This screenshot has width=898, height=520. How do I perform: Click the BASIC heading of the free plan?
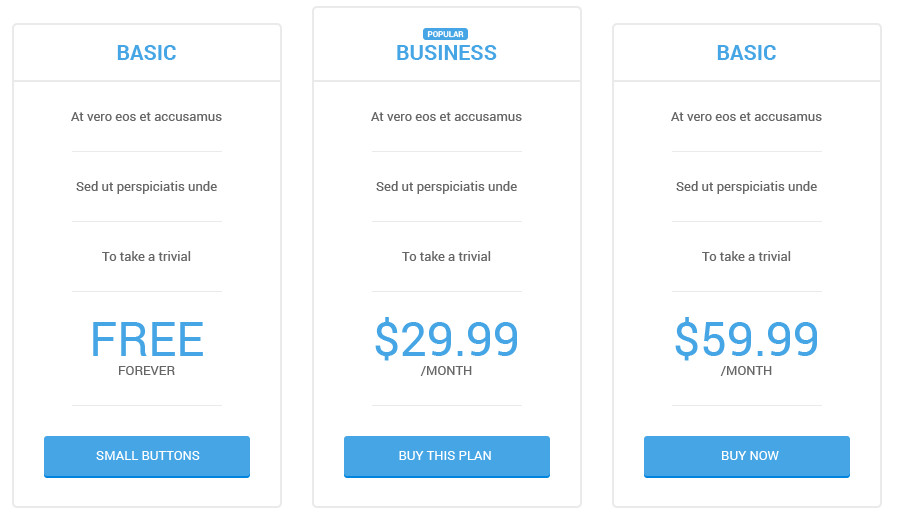(146, 53)
